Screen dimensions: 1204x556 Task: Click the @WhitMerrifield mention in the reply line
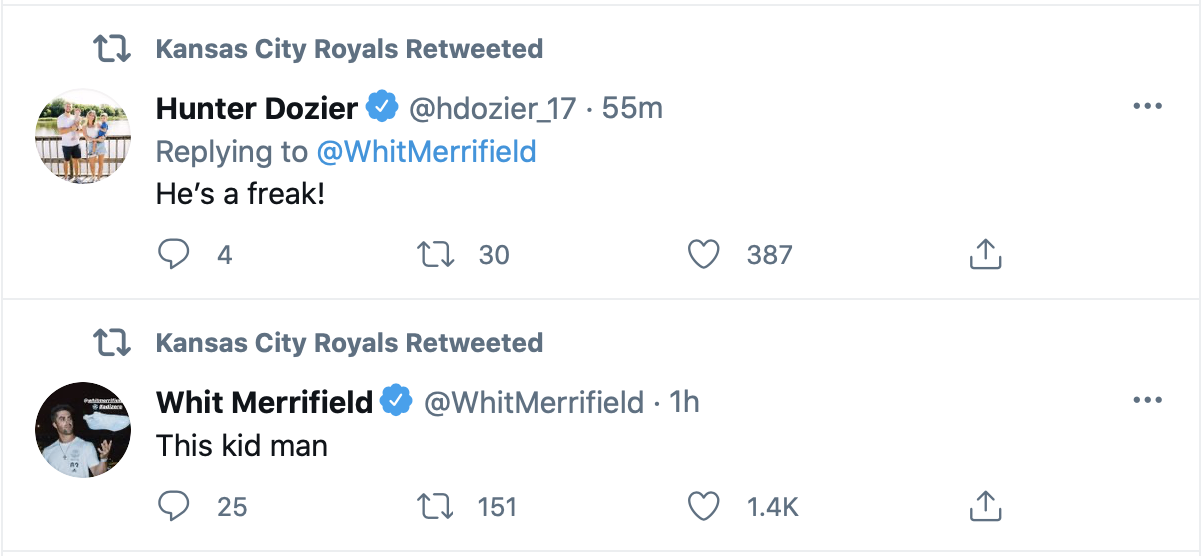[426, 151]
